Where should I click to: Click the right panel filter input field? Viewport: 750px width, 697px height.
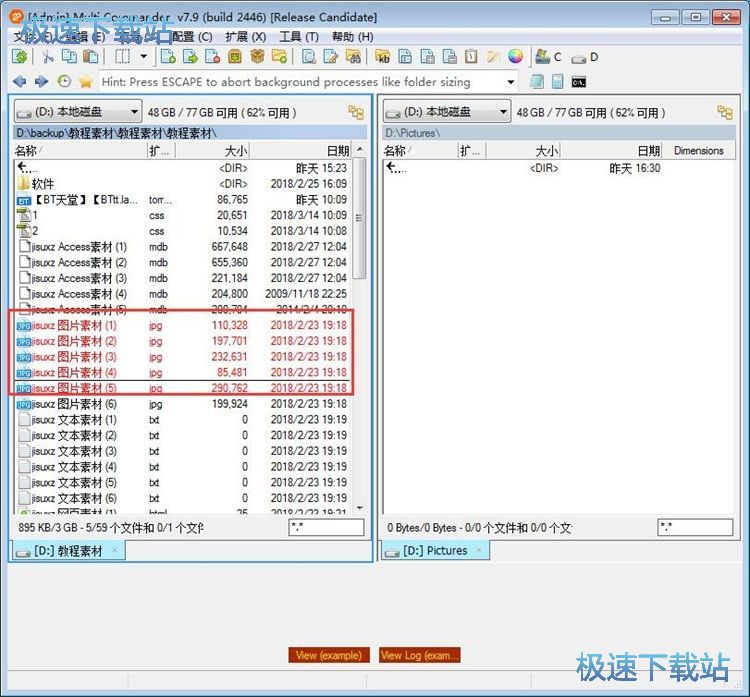(x=695, y=528)
